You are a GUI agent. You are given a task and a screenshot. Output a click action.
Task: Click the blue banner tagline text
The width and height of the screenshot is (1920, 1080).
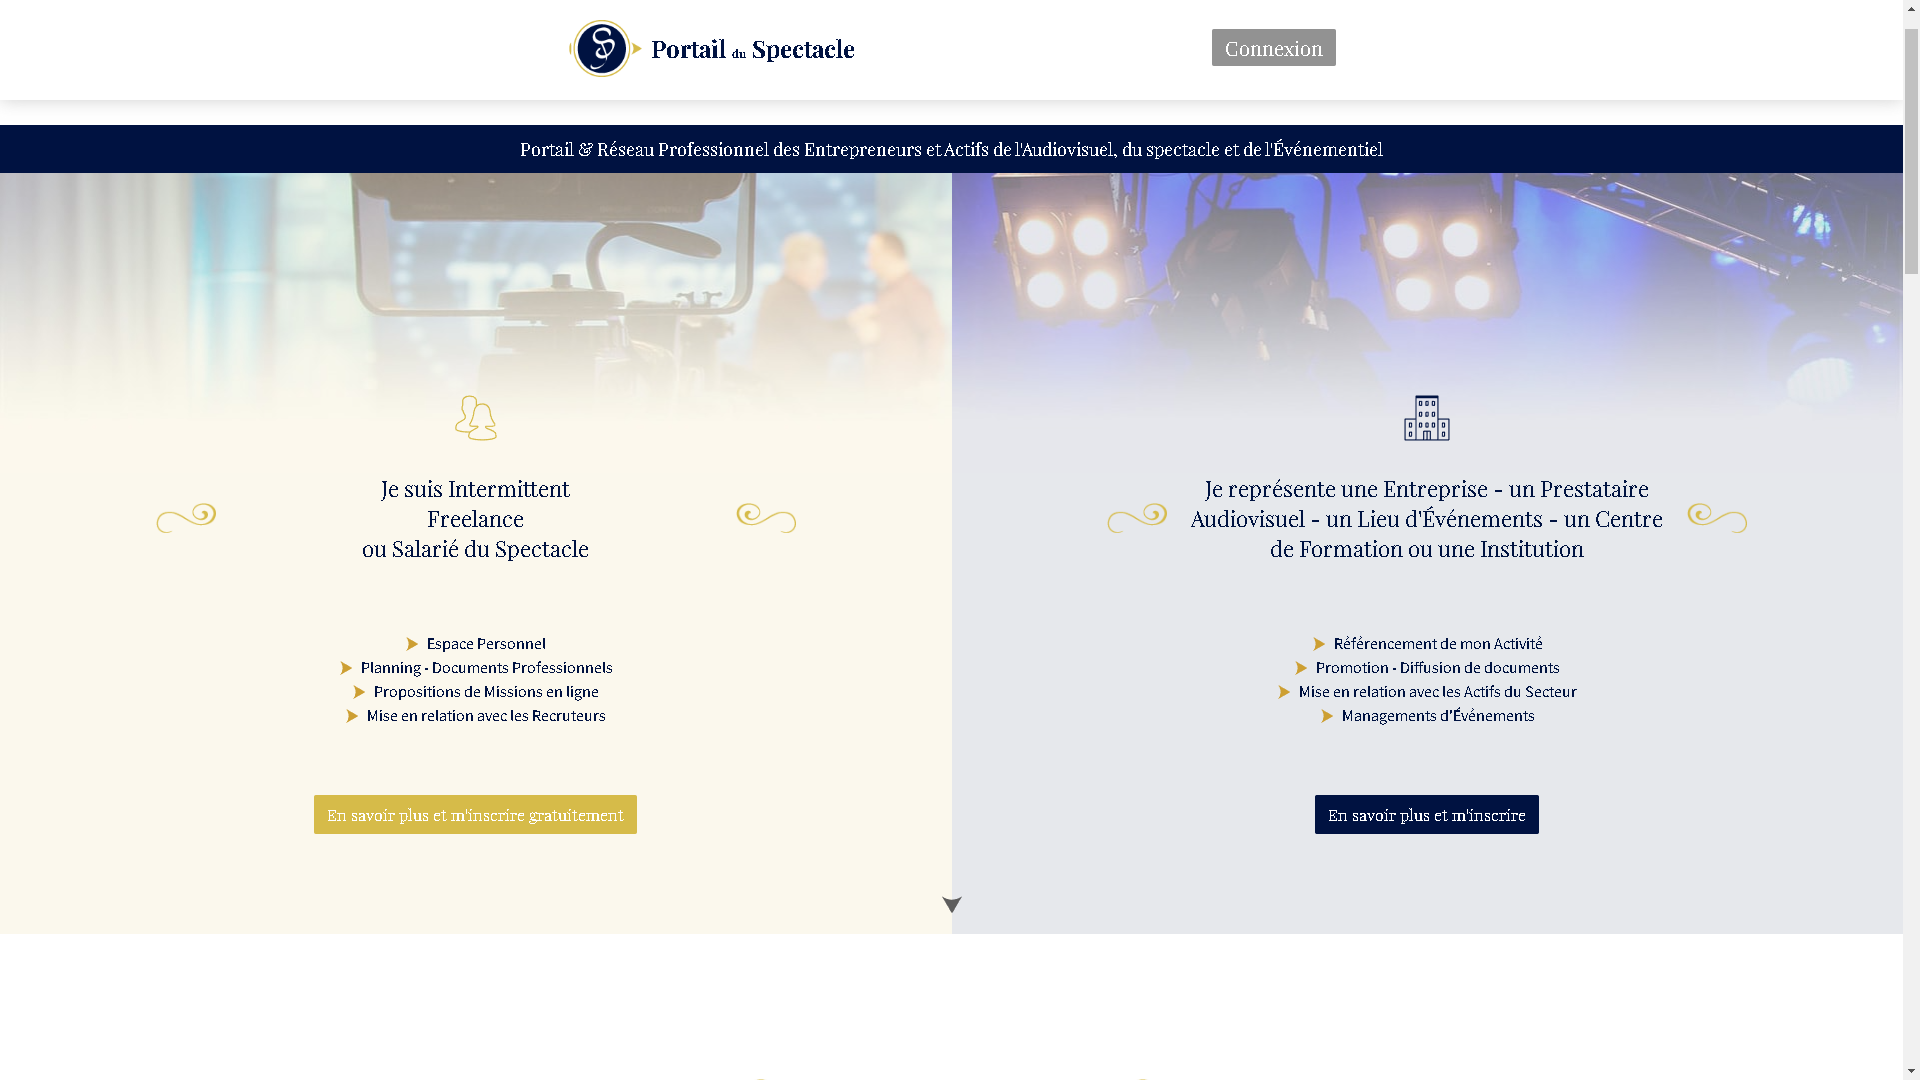tap(951, 149)
